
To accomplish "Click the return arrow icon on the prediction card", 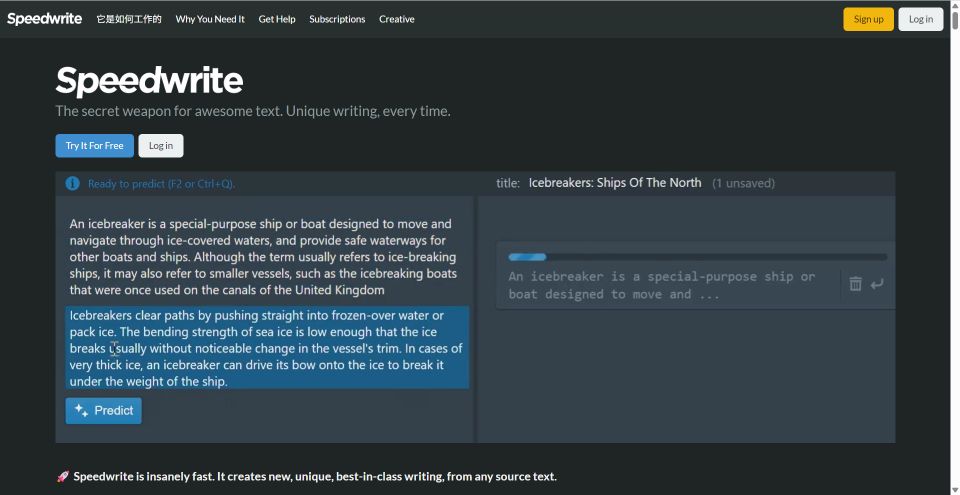I will point(877,284).
